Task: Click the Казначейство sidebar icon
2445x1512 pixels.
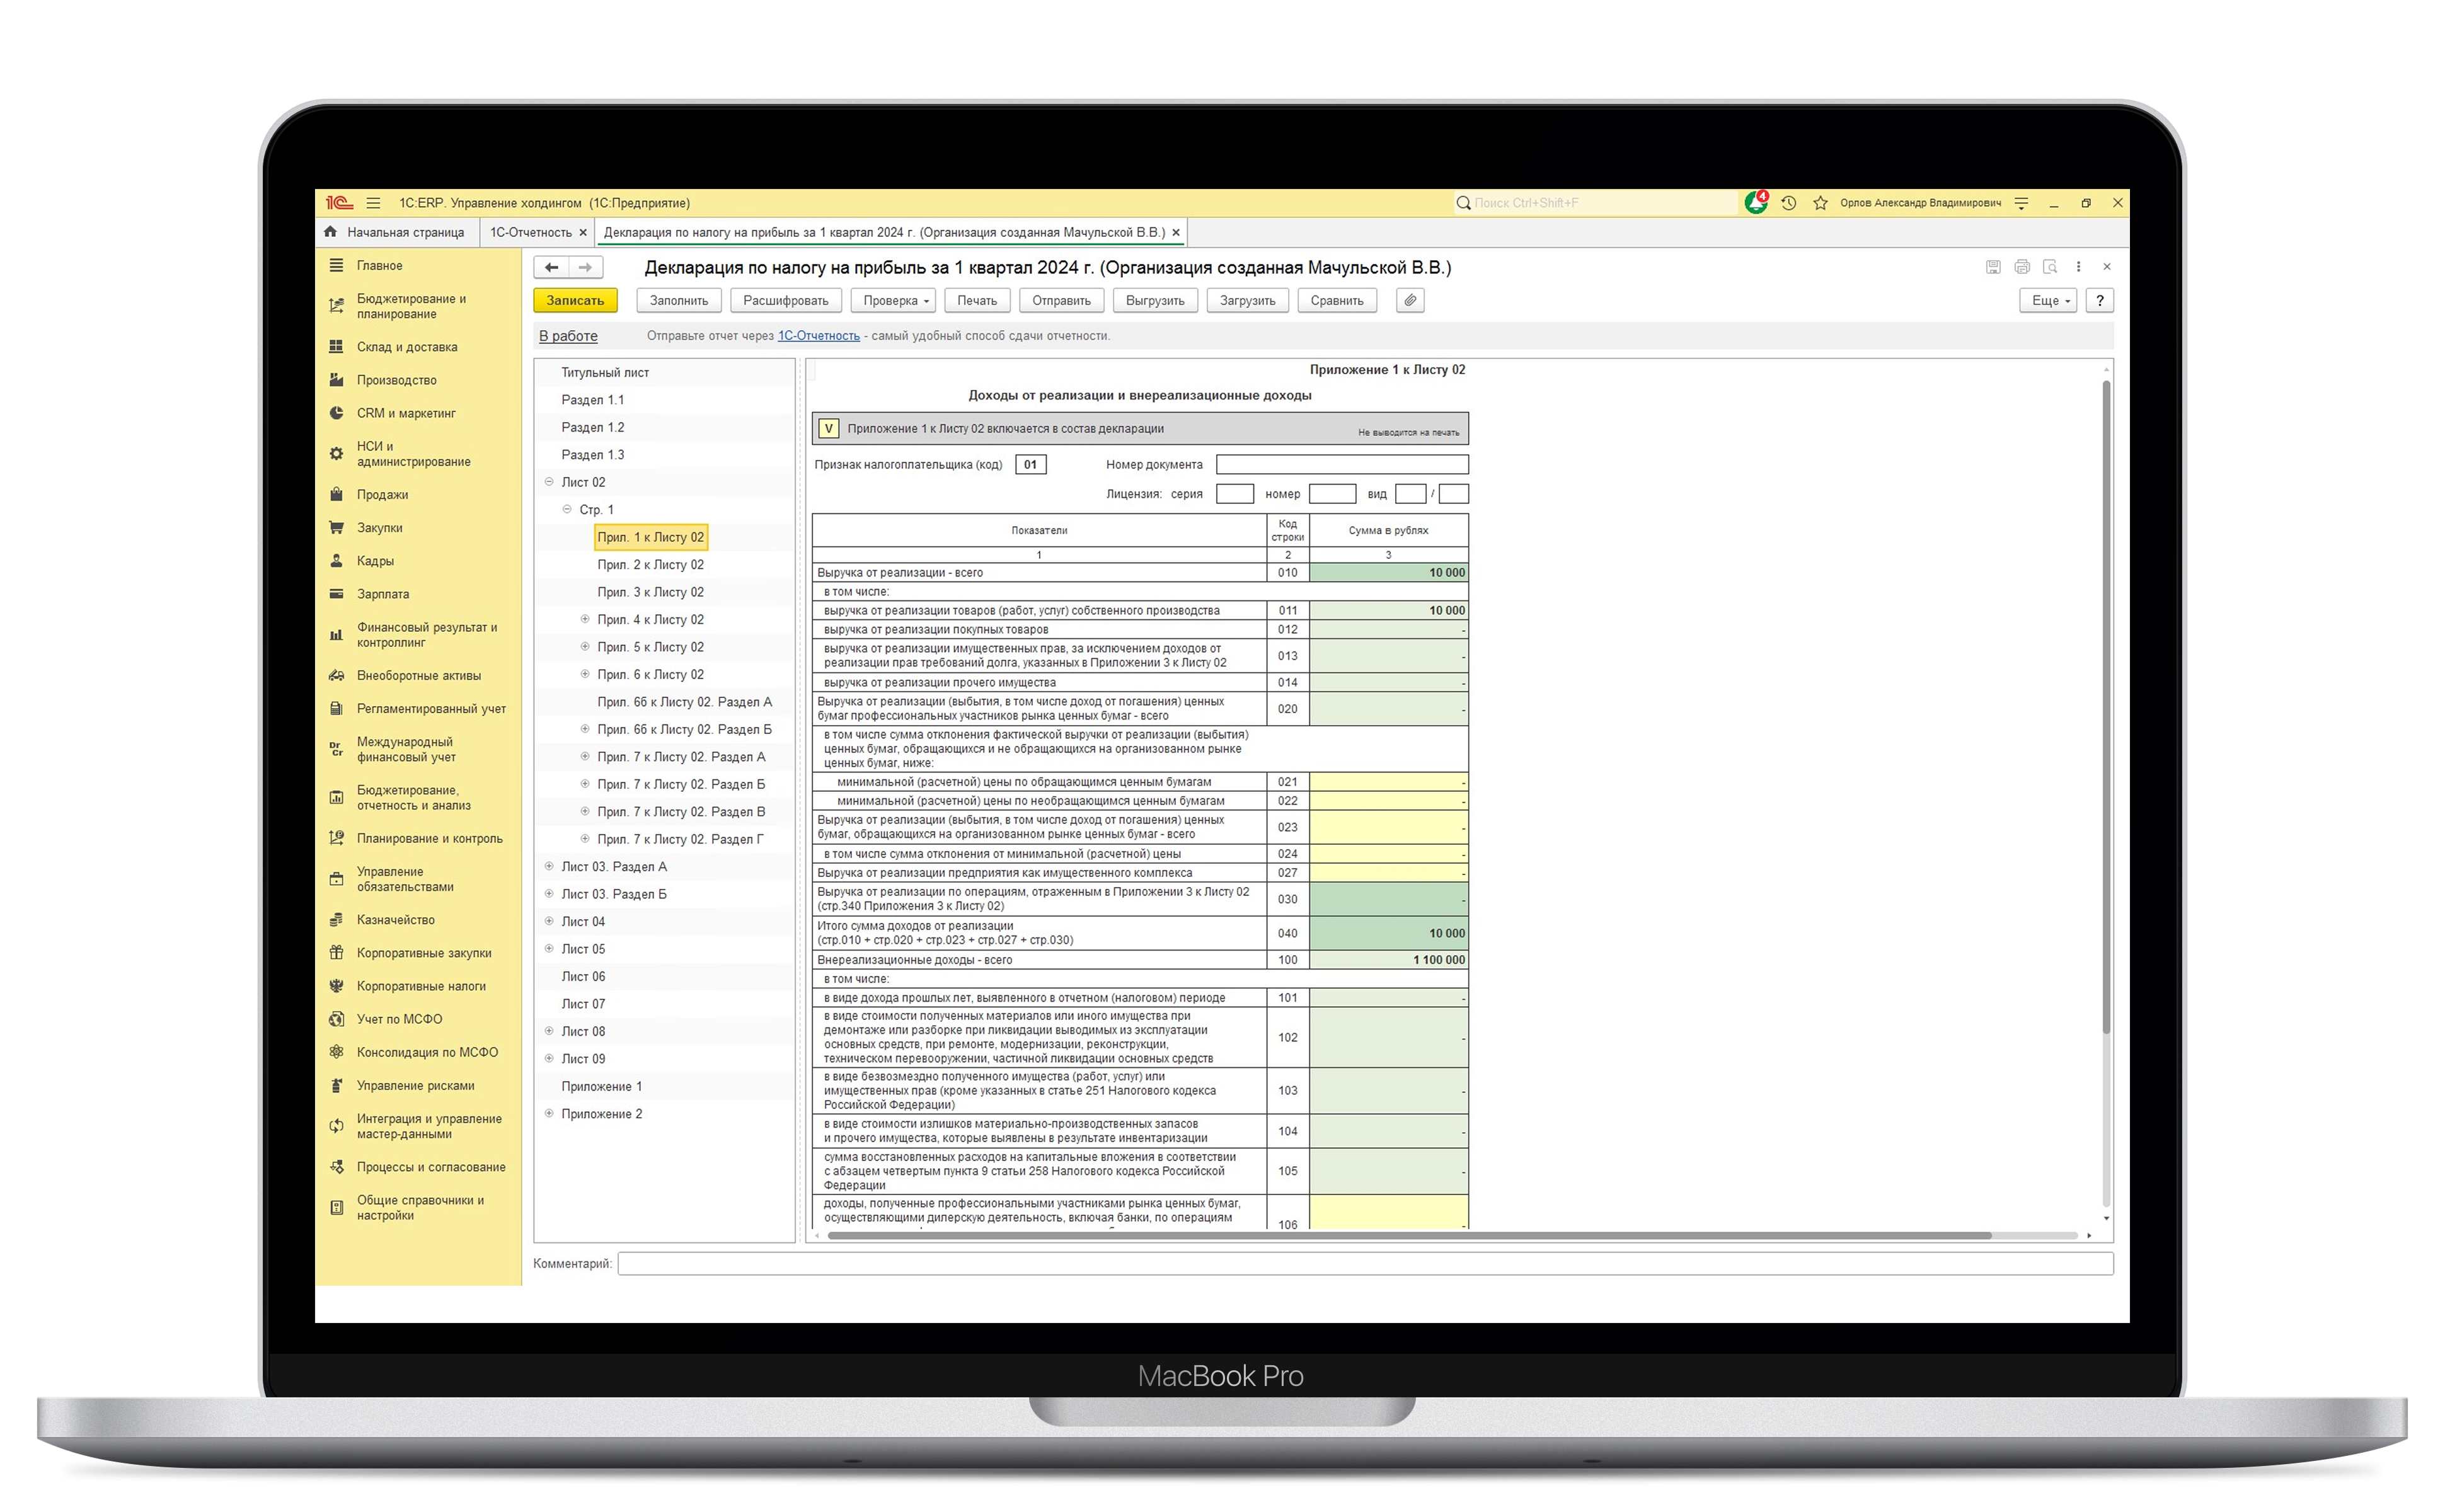Action: pyautogui.click(x=336, y=920)
